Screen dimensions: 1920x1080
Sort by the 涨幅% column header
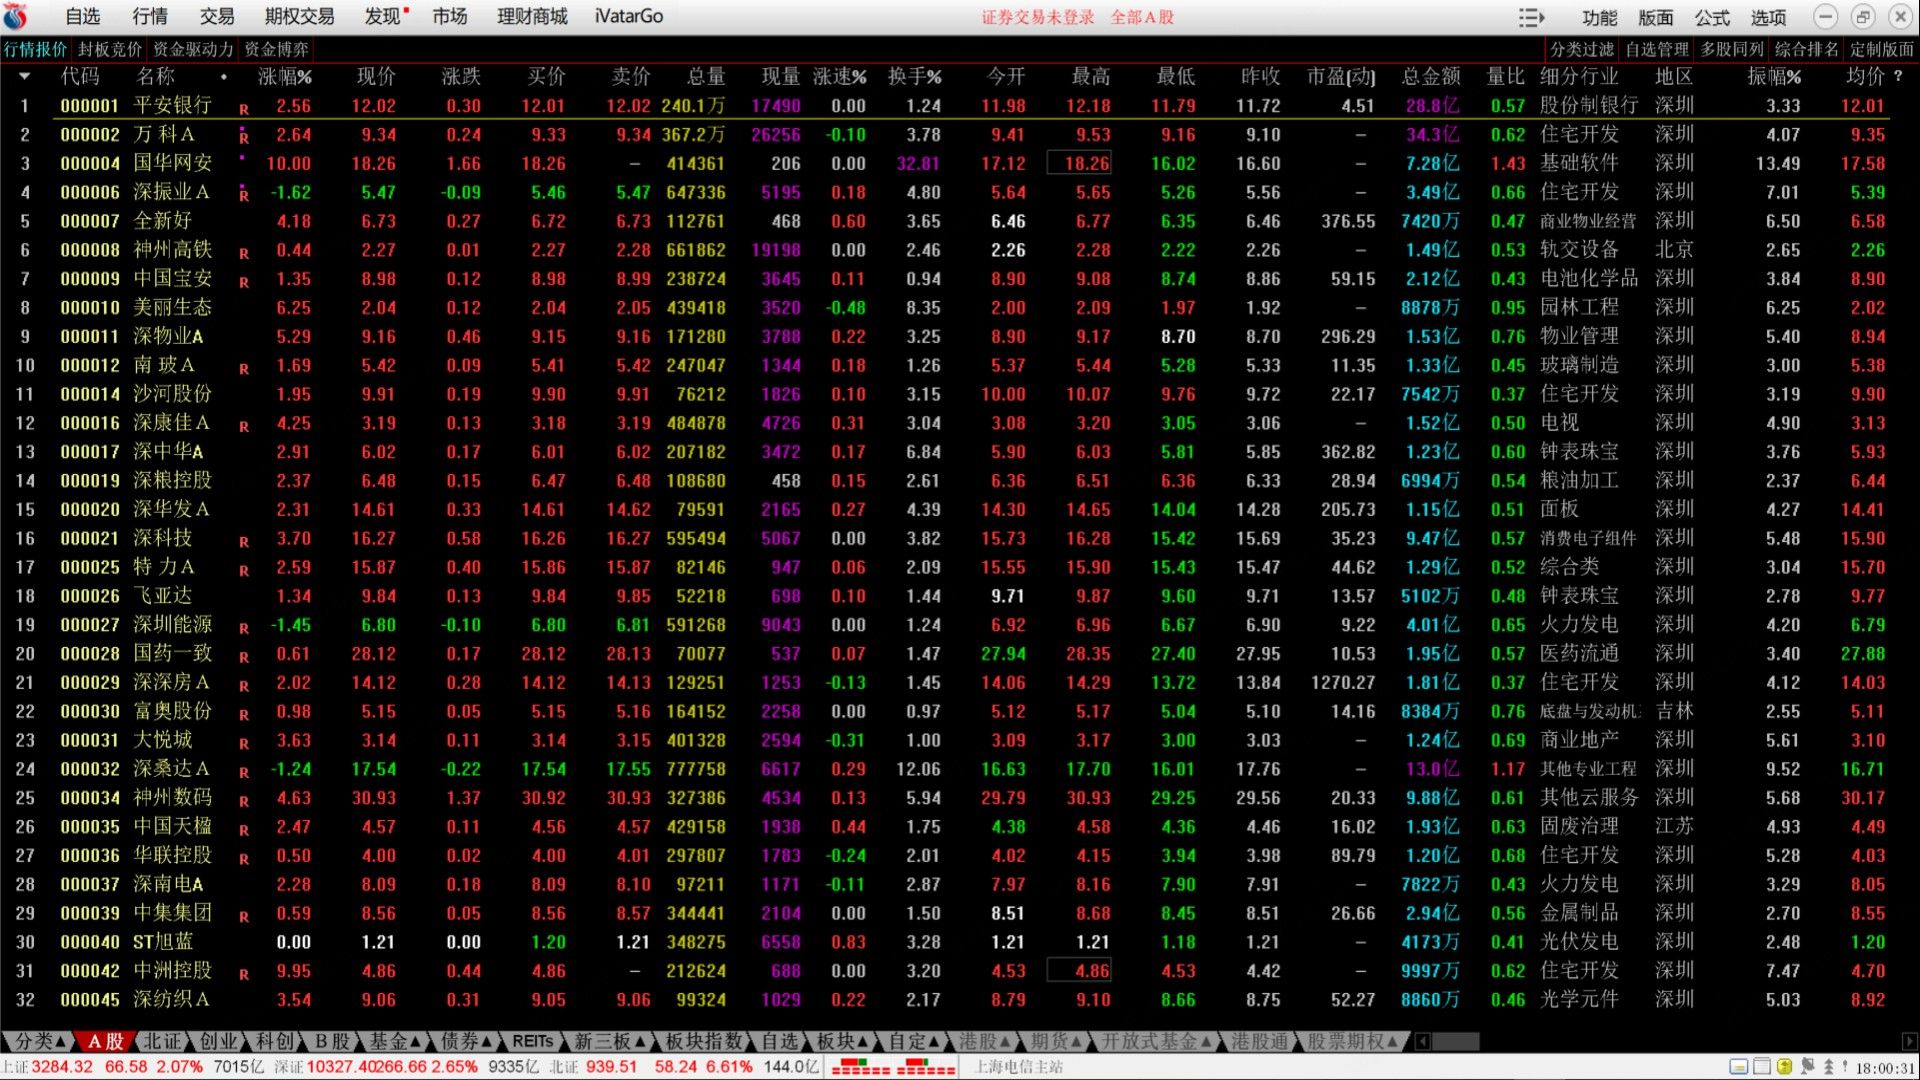[284, 76]
